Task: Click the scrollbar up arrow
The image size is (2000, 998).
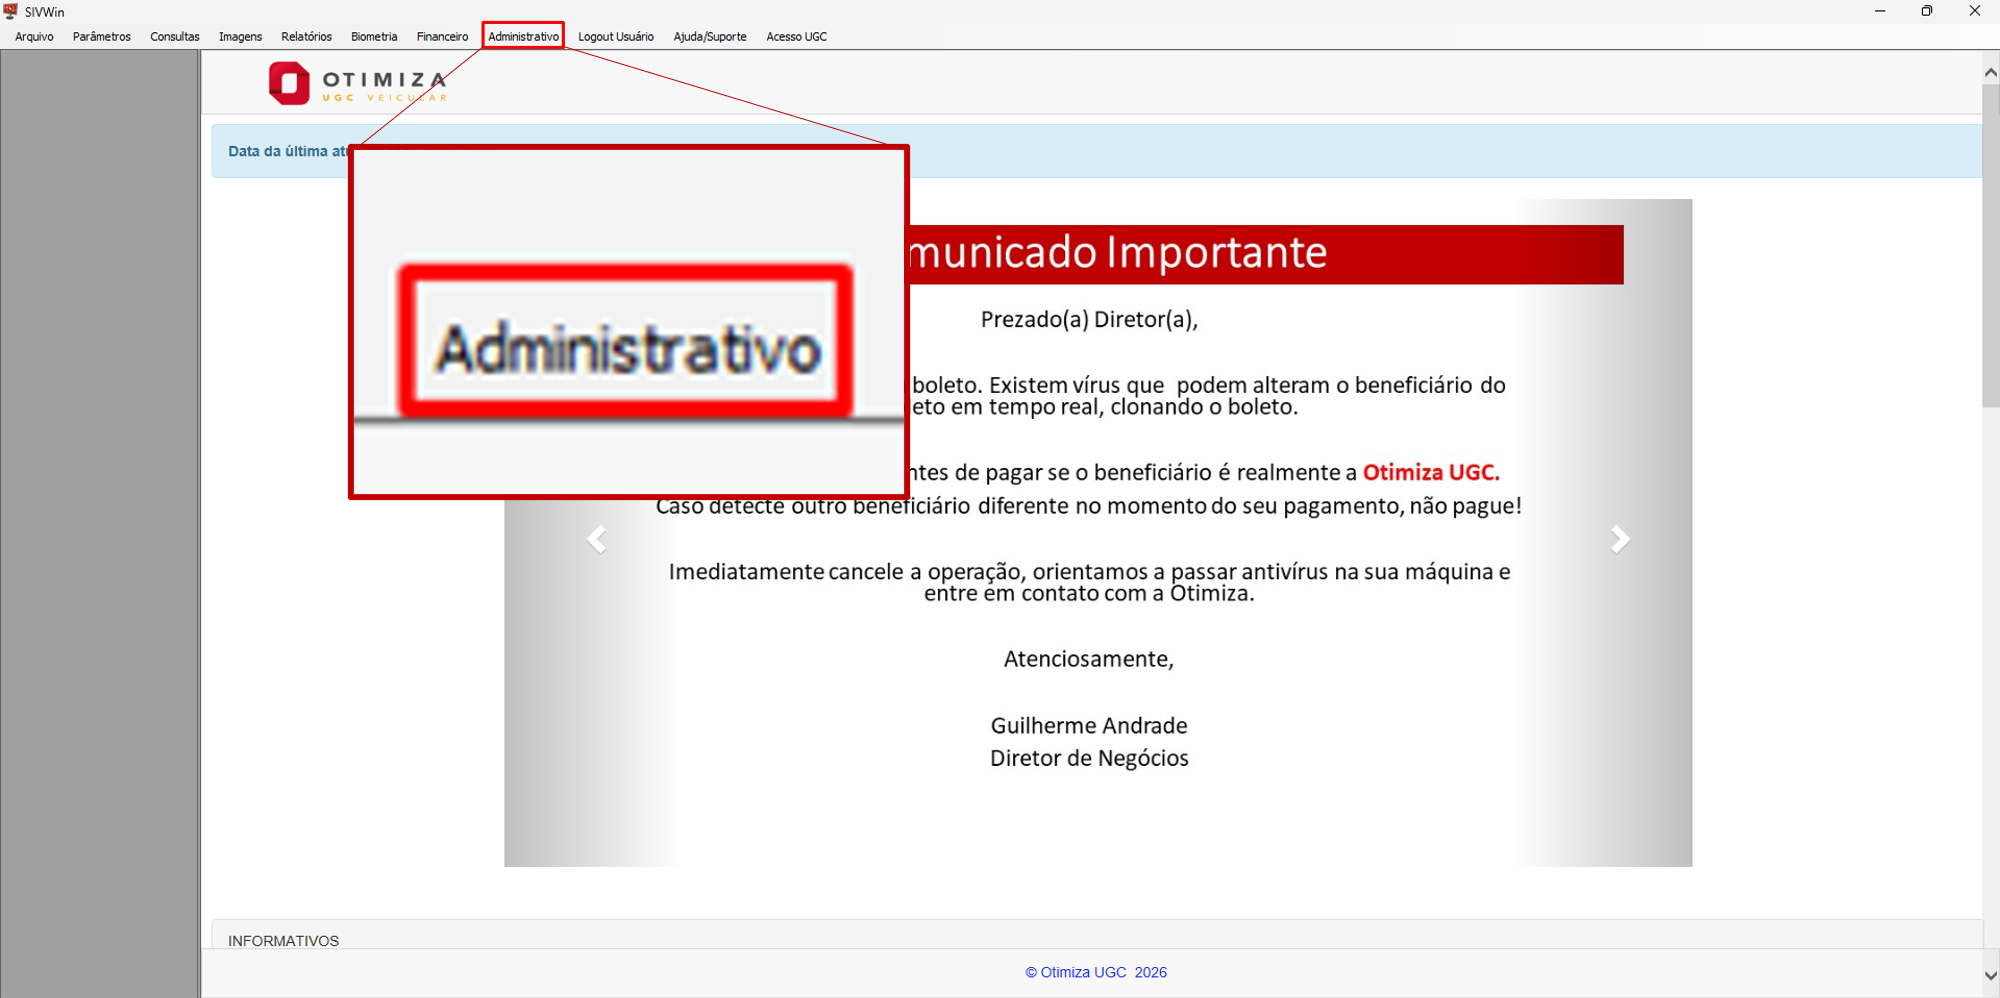Action: (1990, 72)
